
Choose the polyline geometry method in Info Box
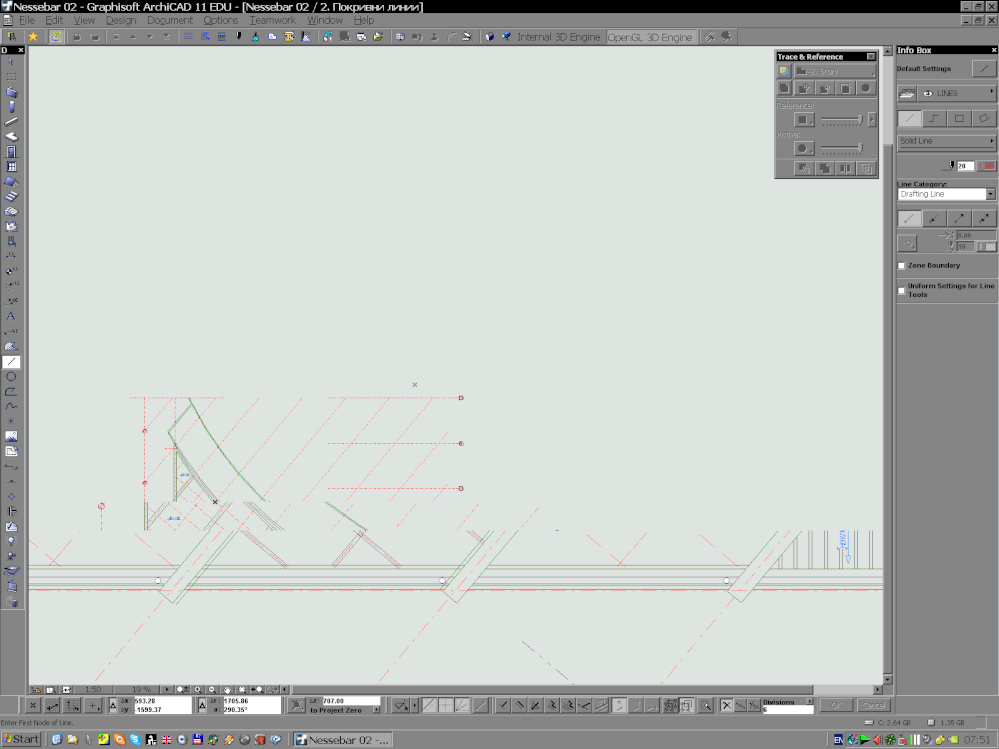(x=934, y=118)
